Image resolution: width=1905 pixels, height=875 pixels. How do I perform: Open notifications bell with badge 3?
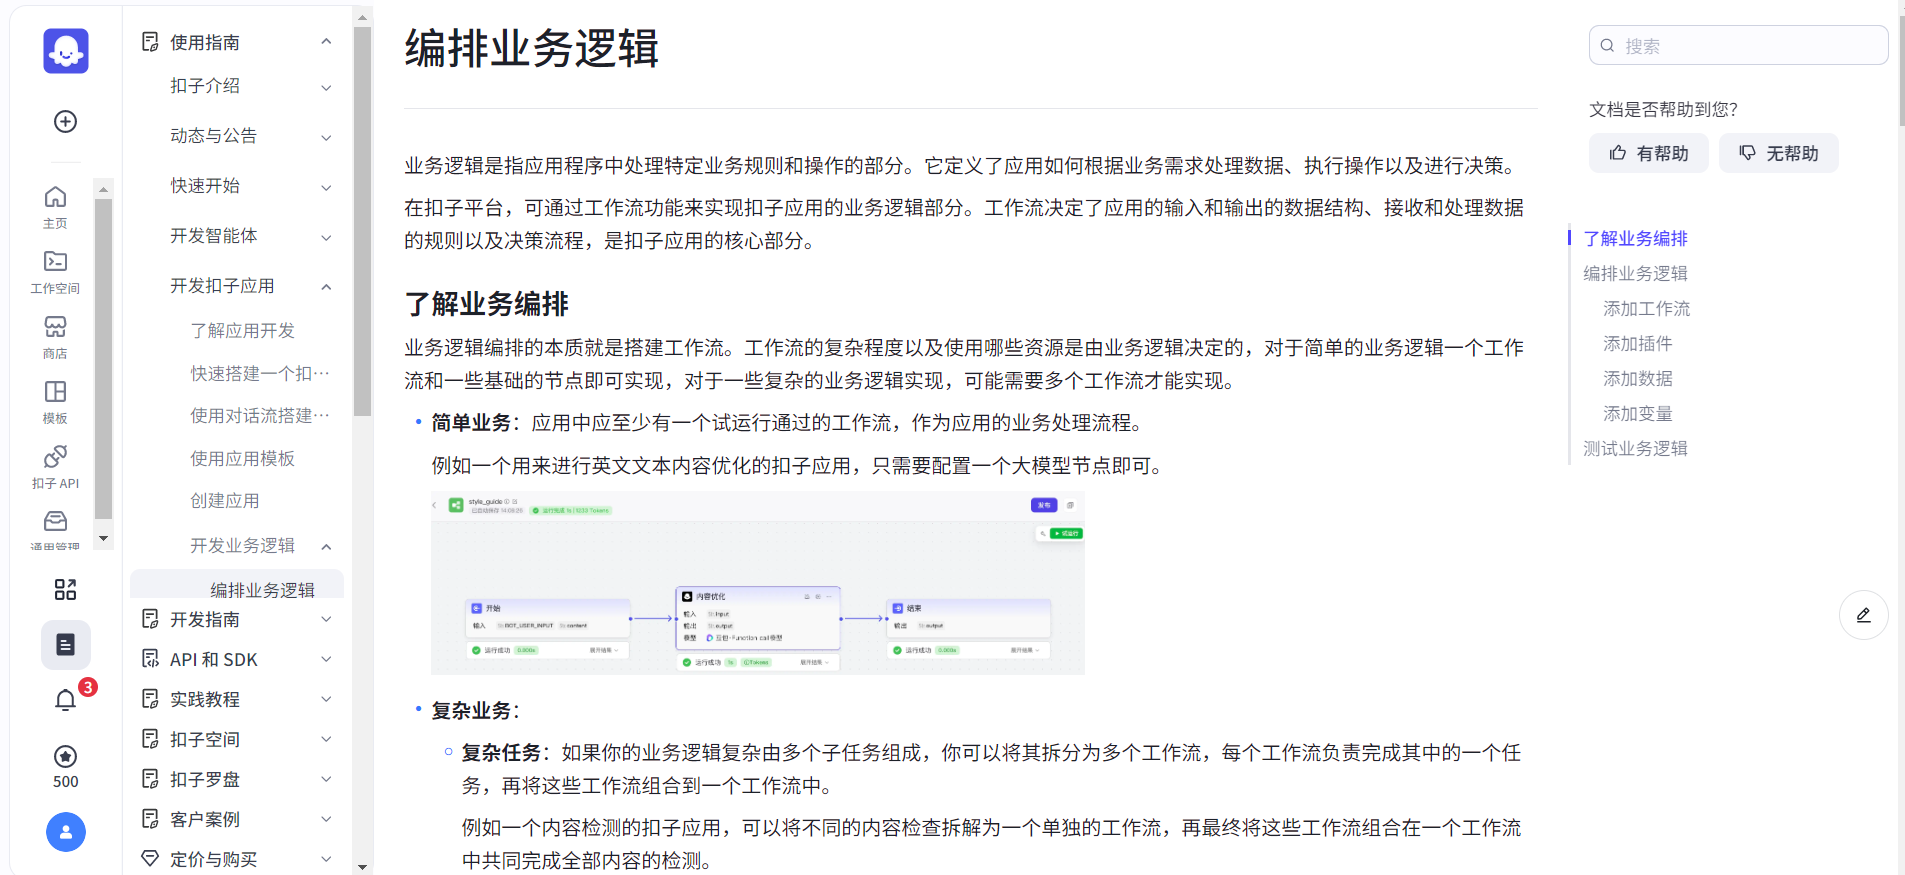click(x=66, y=700)
